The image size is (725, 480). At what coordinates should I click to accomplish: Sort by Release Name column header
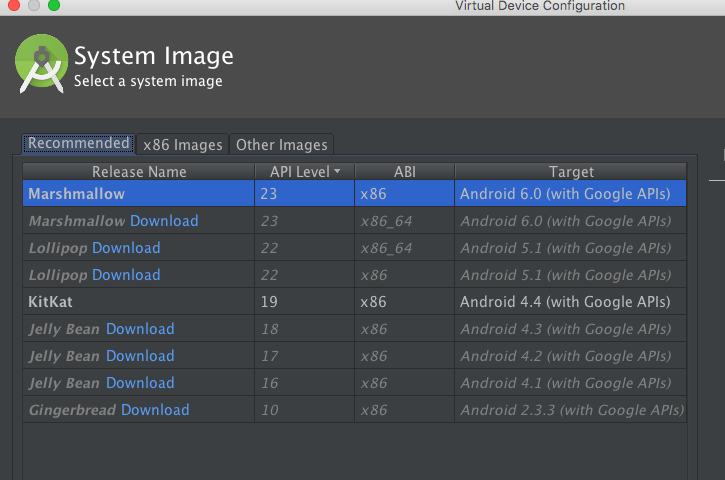(x=139, y=172)
